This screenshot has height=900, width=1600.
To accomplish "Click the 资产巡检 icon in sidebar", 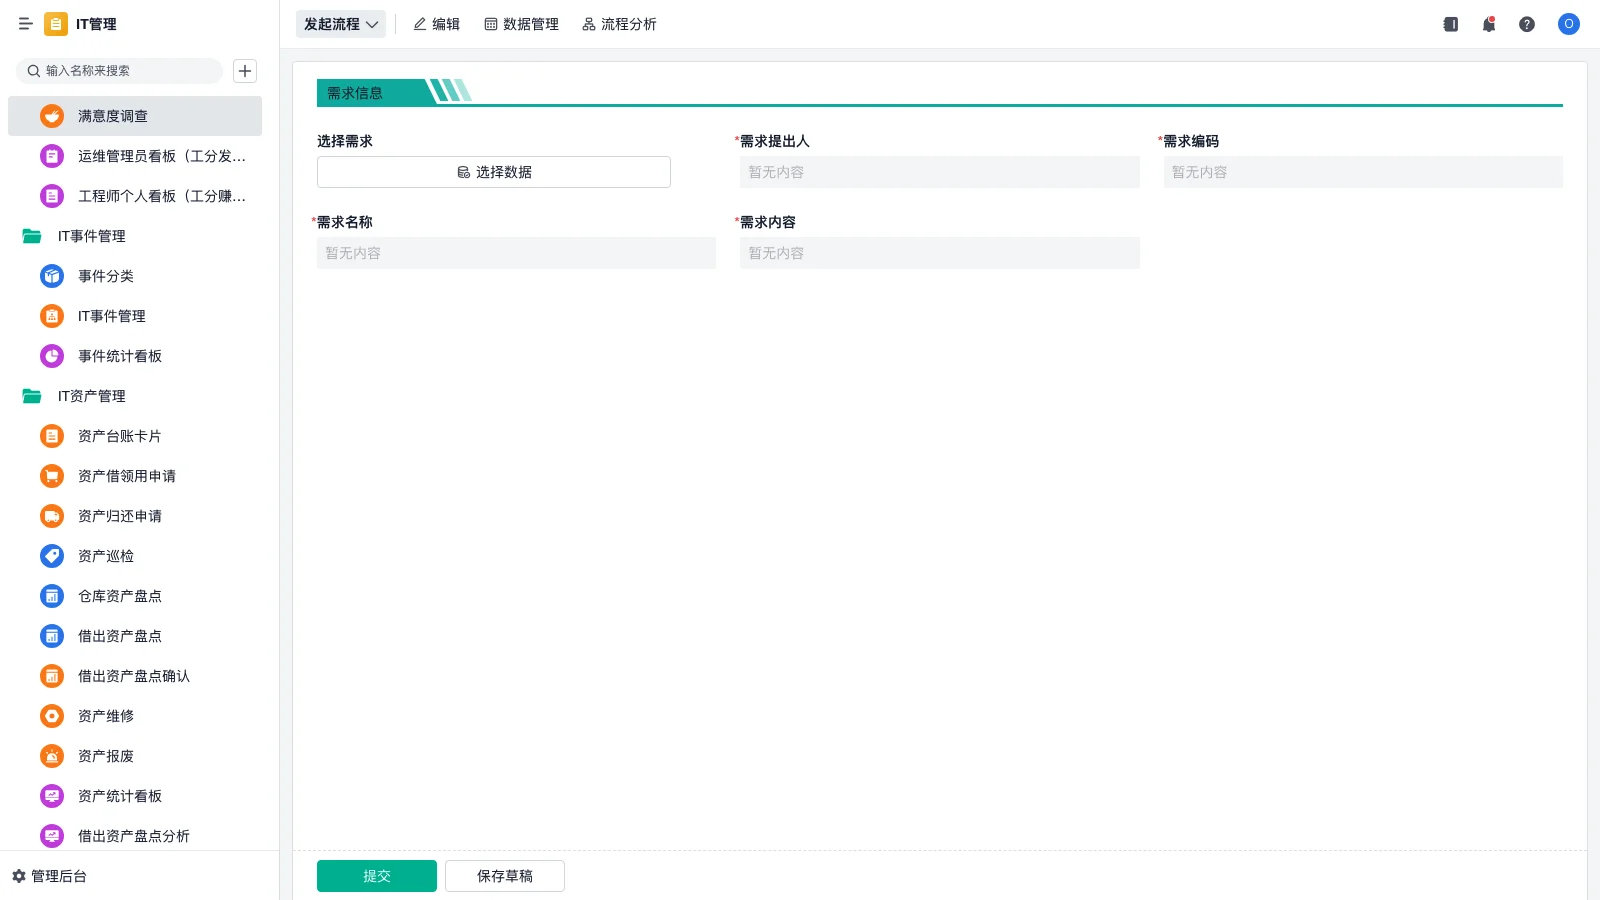I will click(52, 555).
